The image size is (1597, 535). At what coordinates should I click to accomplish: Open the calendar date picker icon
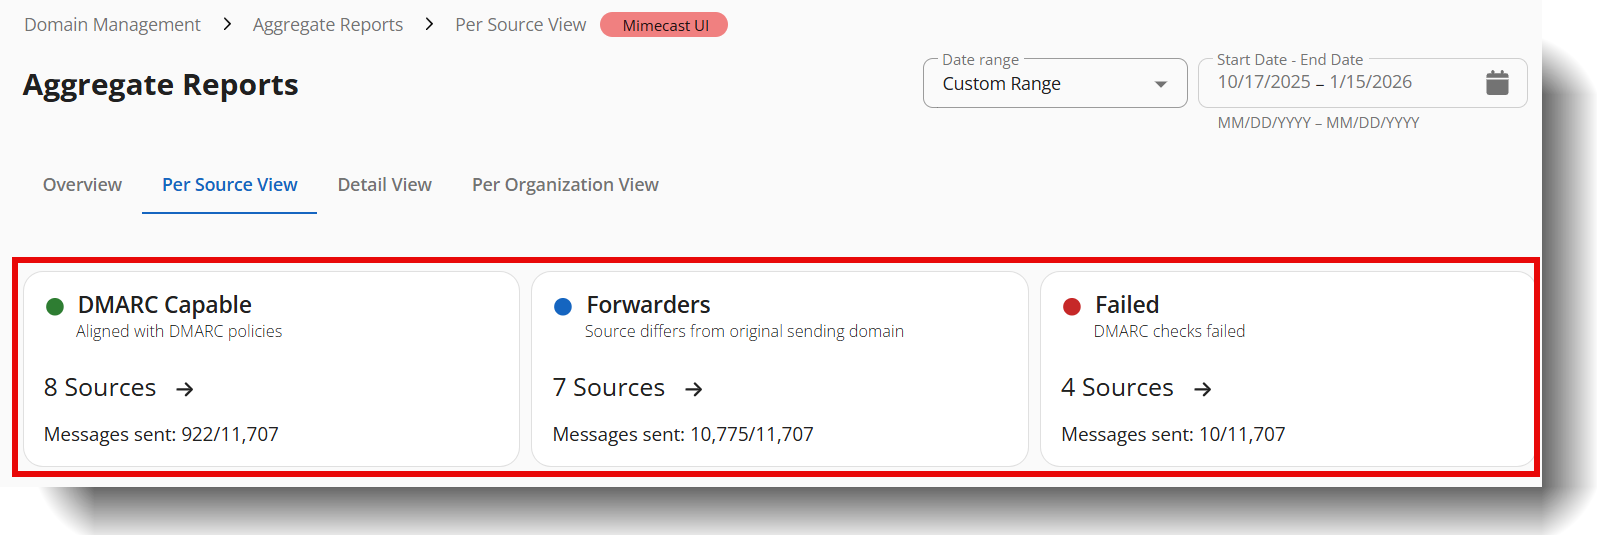click(x=1496, y=83)
